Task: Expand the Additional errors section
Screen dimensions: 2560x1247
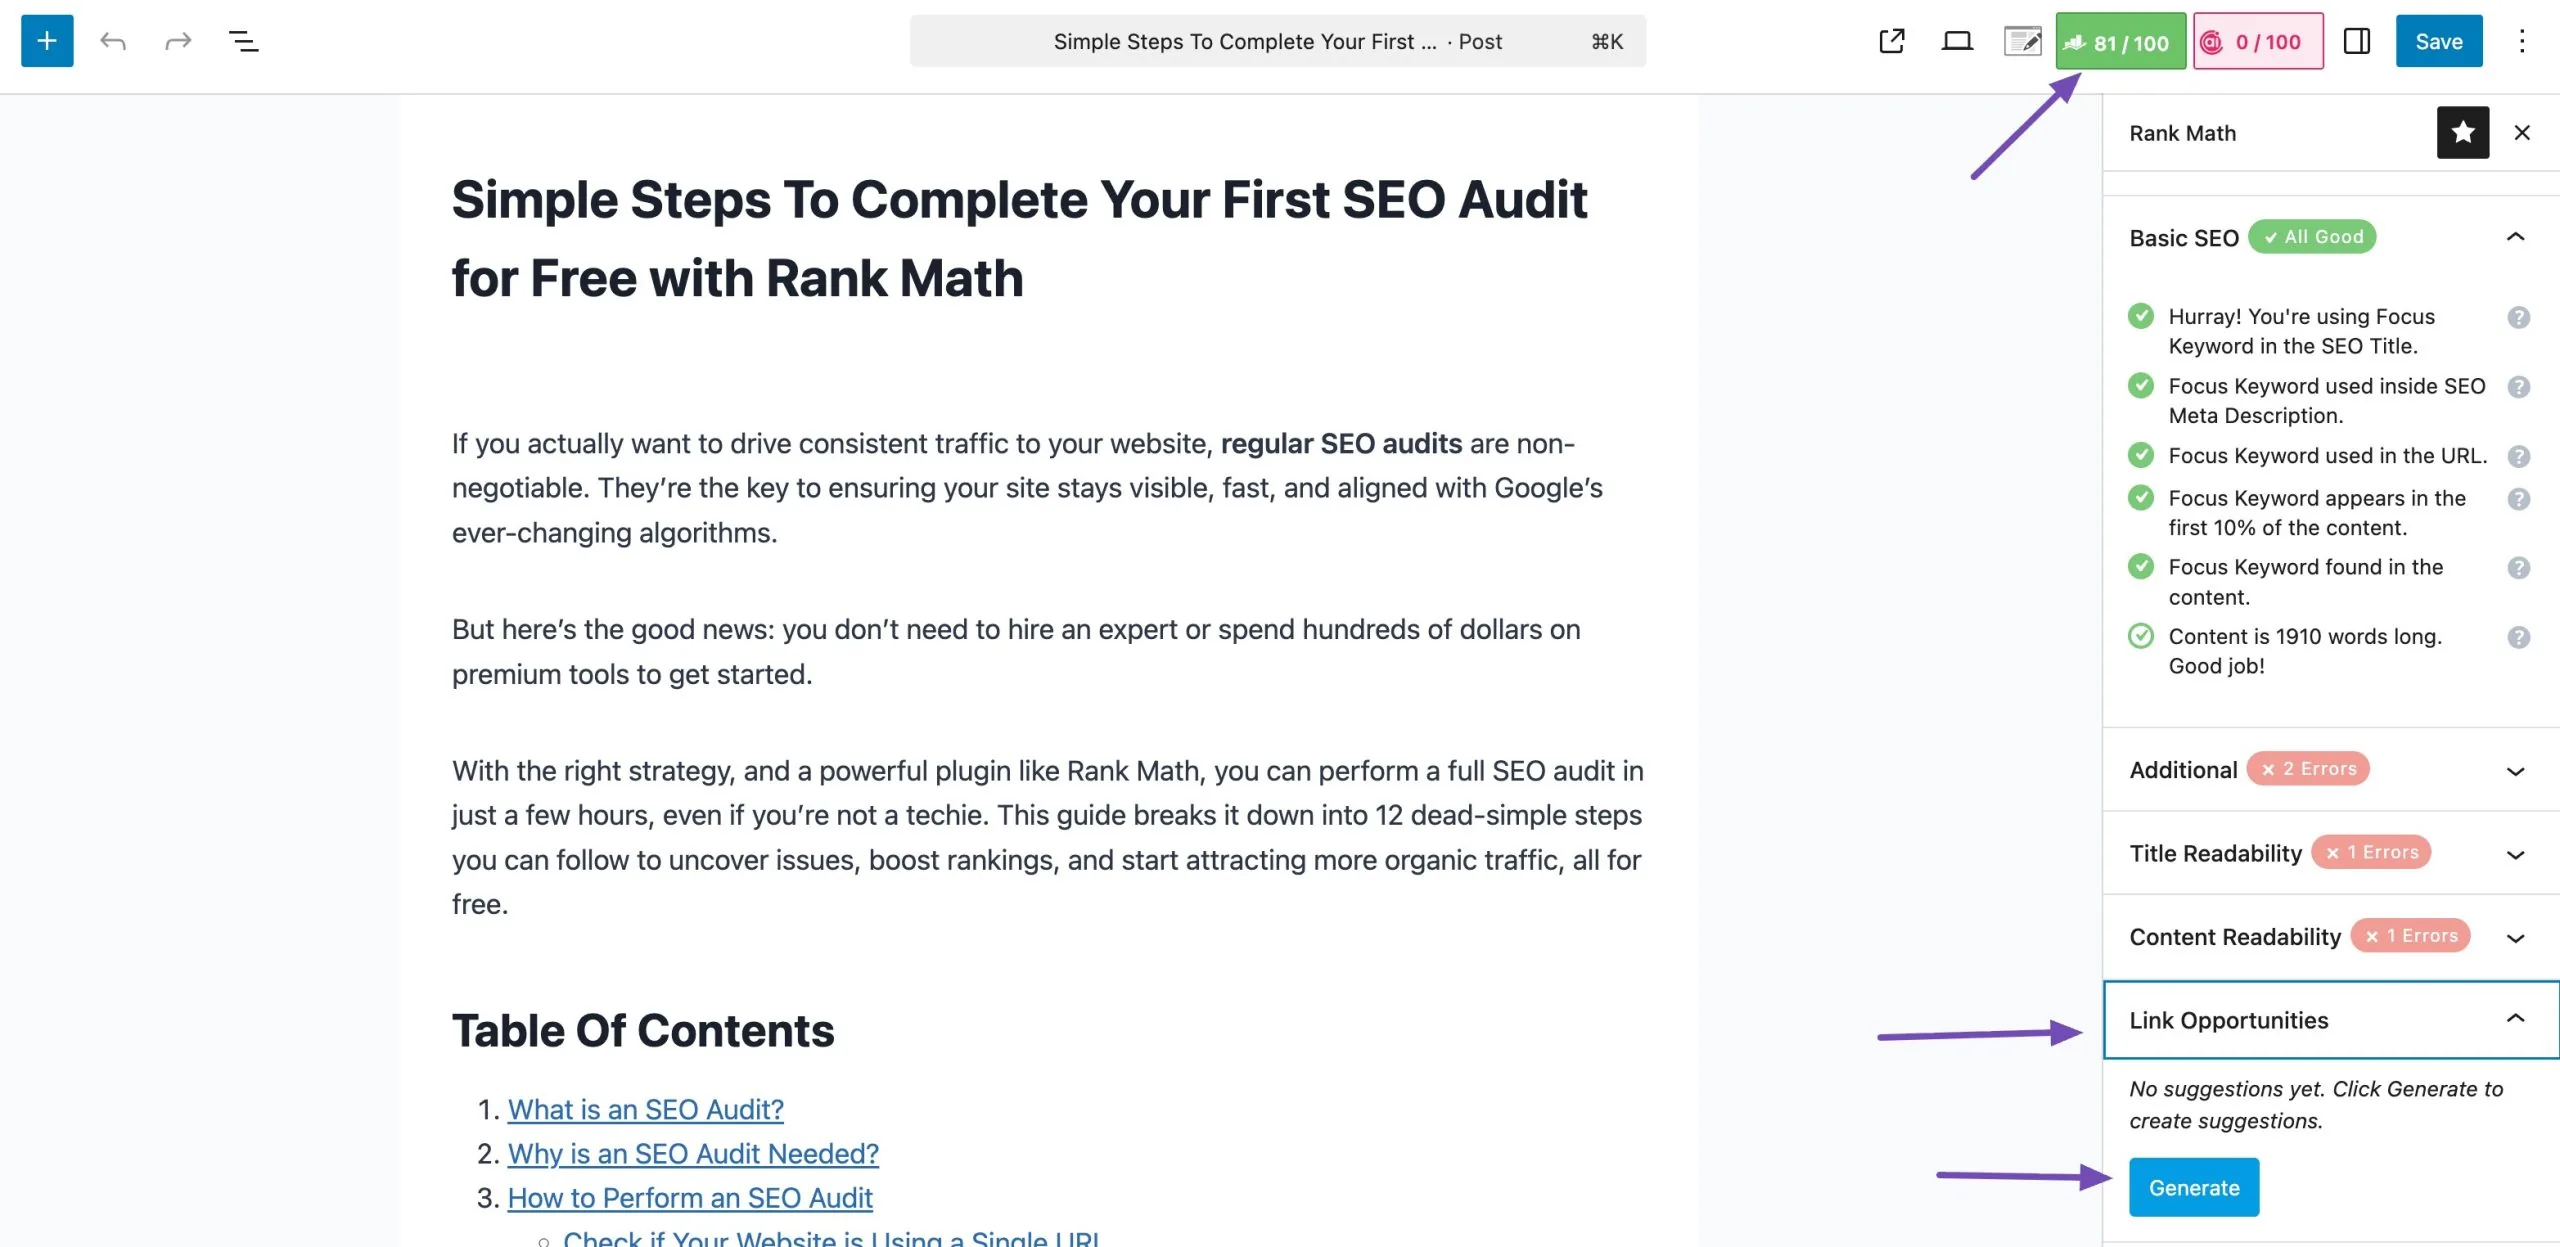Action: [x=2515, y=770]
